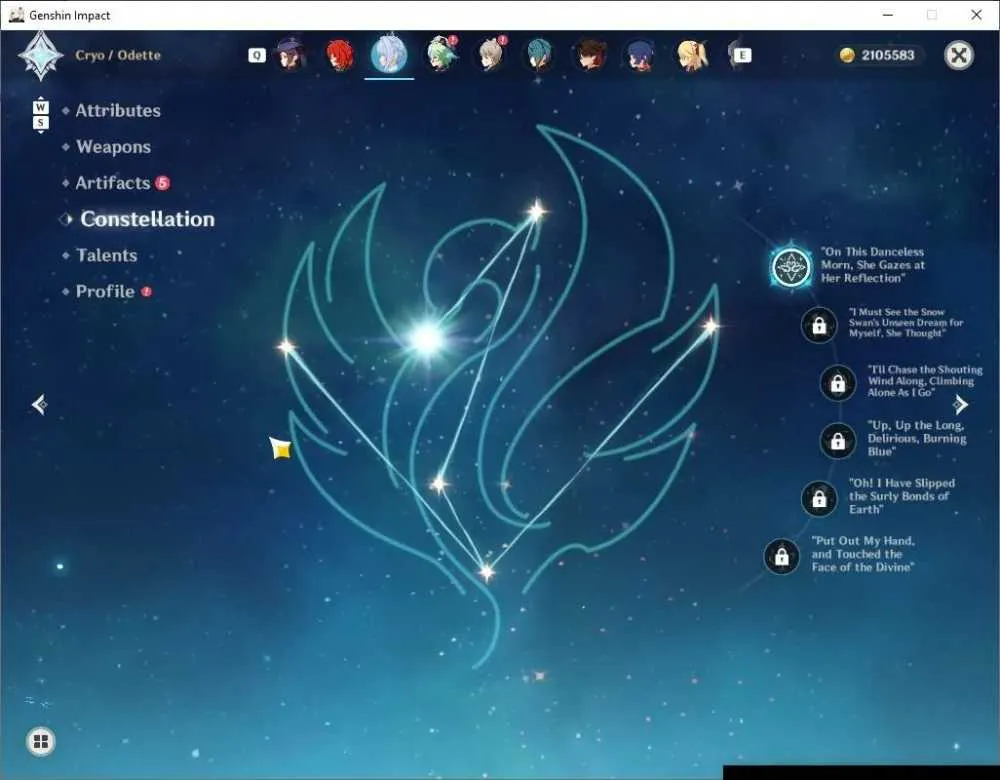1000x780 pixels.
Task: Select the blonde ponytail character portrait
Action: pyautogui.click(x=692, y=55)
